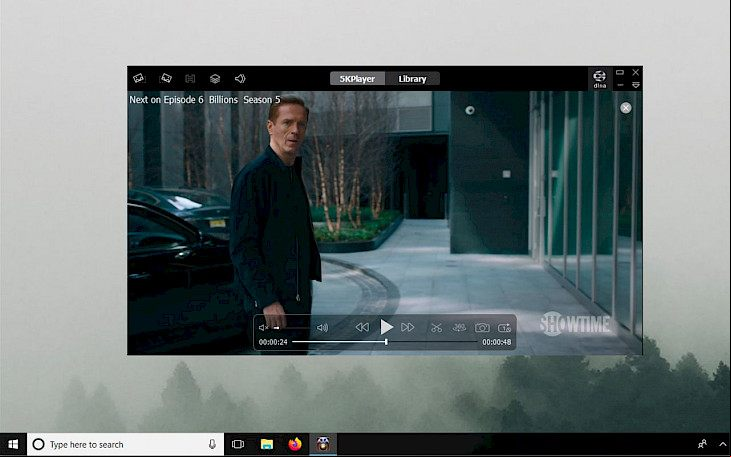
Task: Click the downward arrow mini-mode icon
Action: (635, 85)
